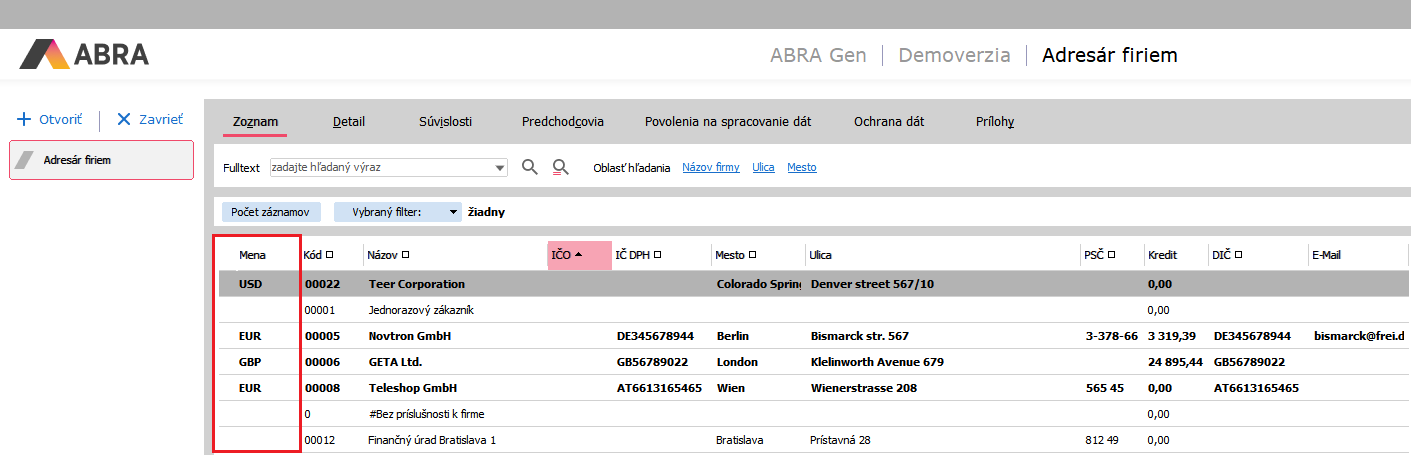Click the PSČ cell 812 49
This screenshot has height=455, width=1411.
coord(1102,440)
